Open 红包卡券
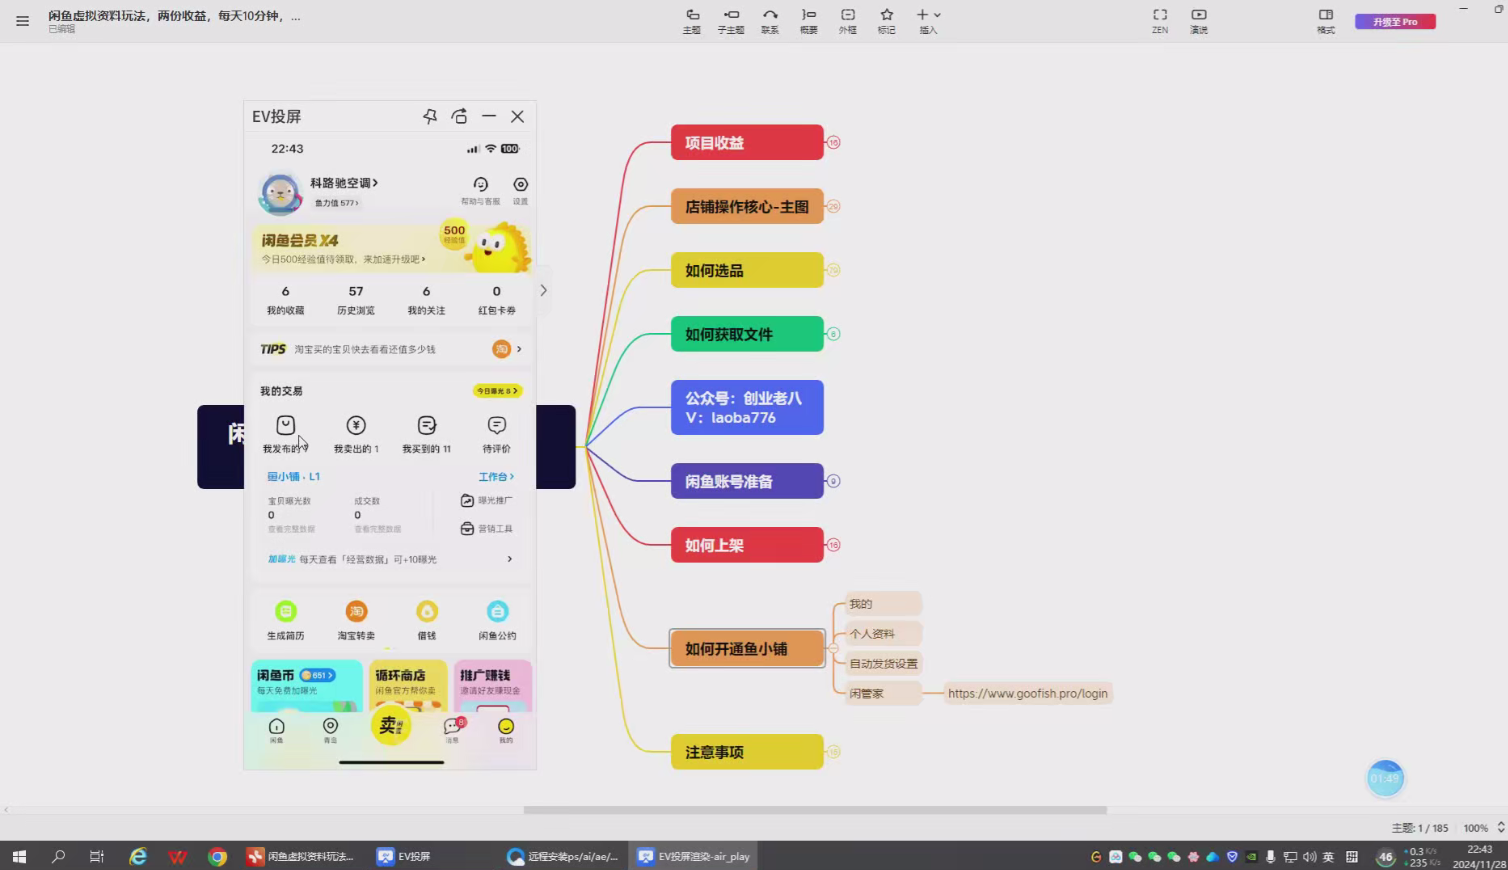 point(497,300)
